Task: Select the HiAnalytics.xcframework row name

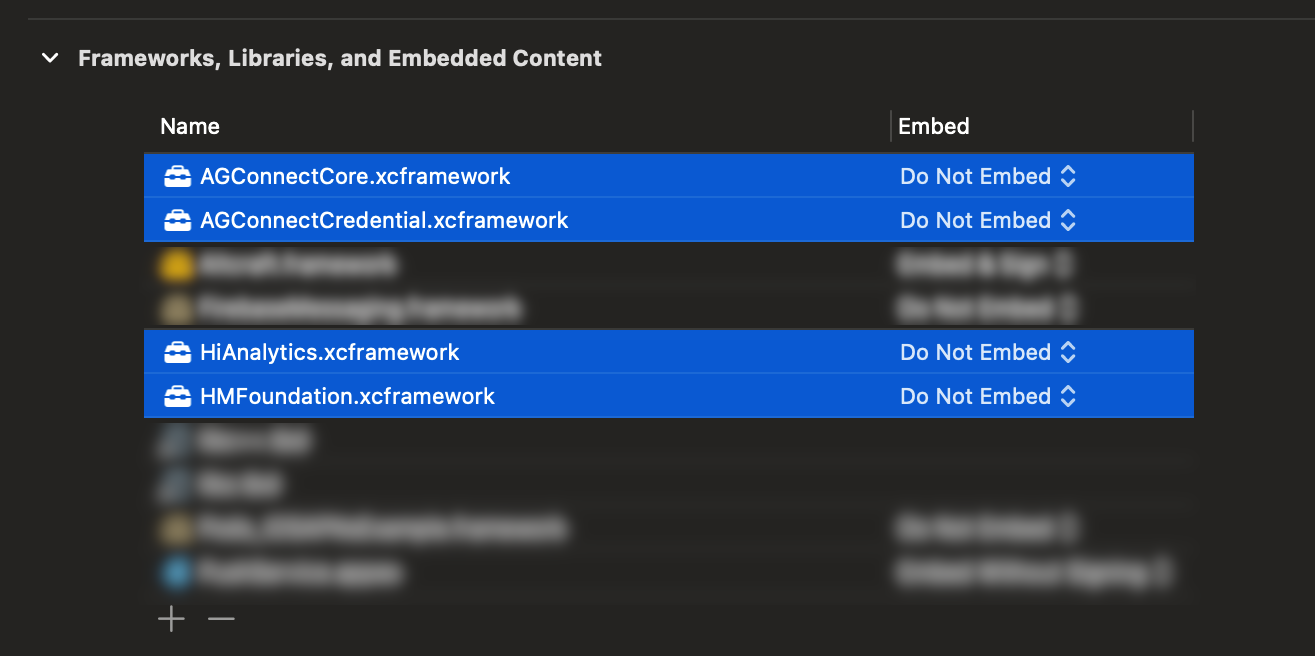Action: pos(330,353)
